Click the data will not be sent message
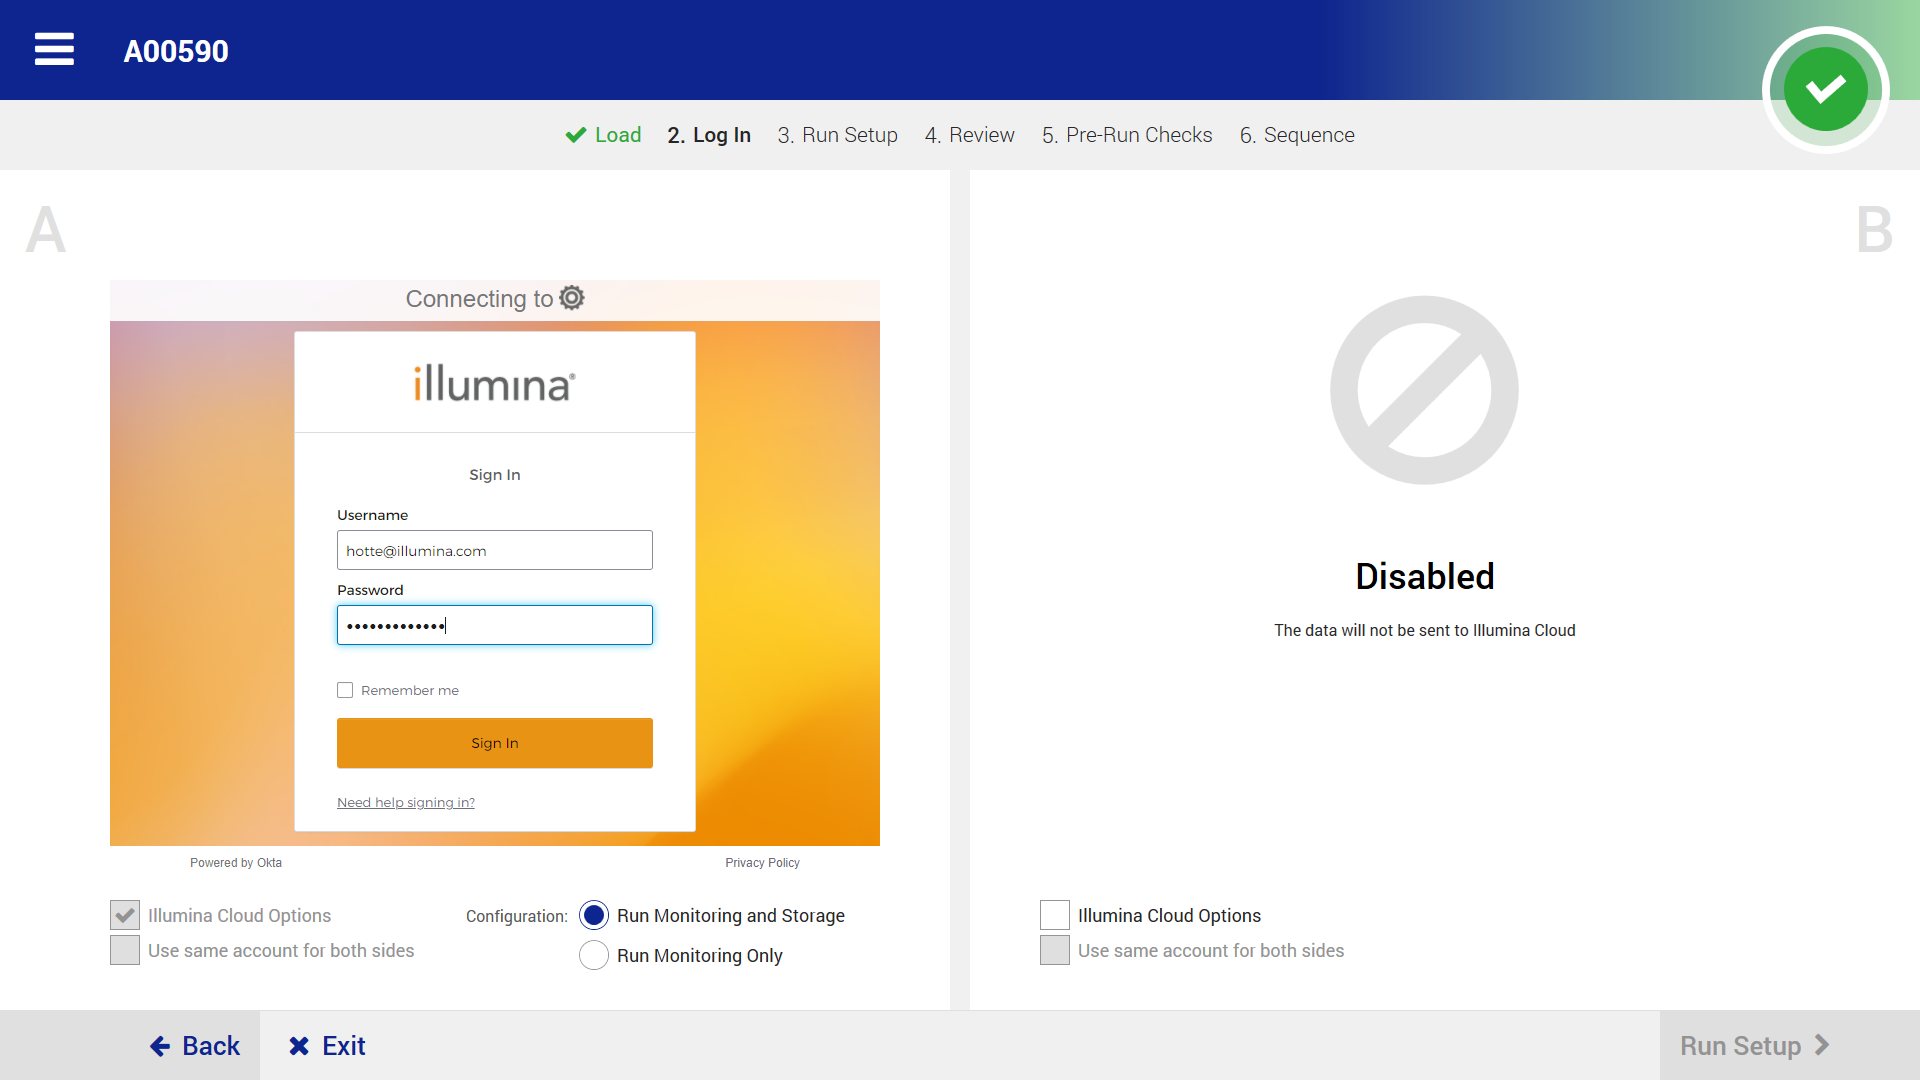 pyautogui.click(x=1424, y=630)
